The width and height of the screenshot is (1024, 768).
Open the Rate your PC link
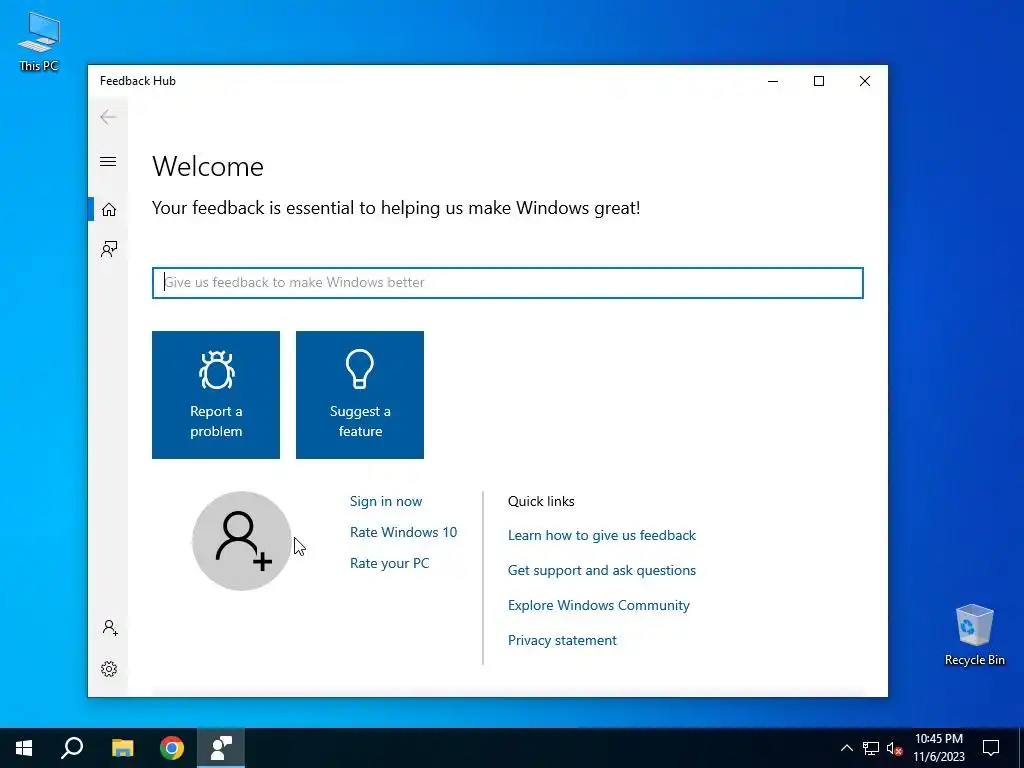point(390,563)
